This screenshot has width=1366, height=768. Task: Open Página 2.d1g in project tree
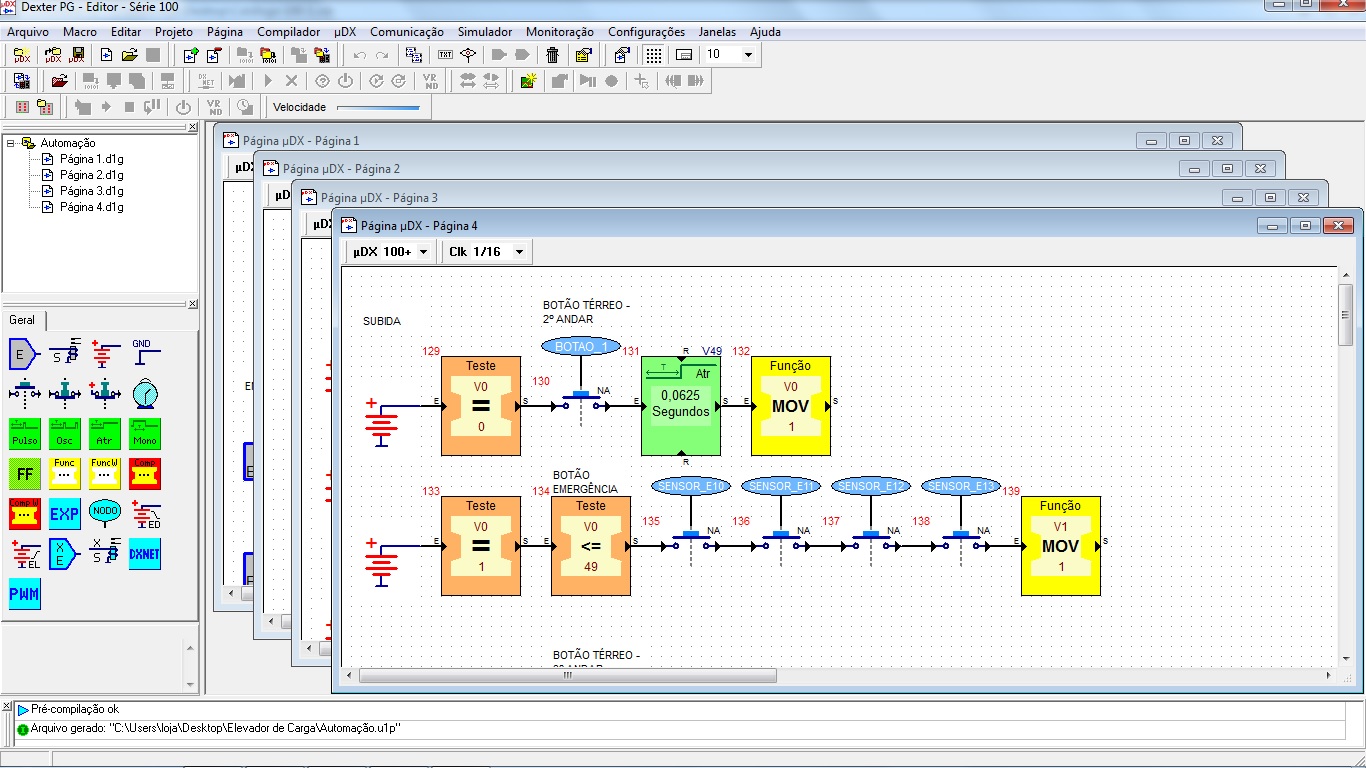click(91, 175)
